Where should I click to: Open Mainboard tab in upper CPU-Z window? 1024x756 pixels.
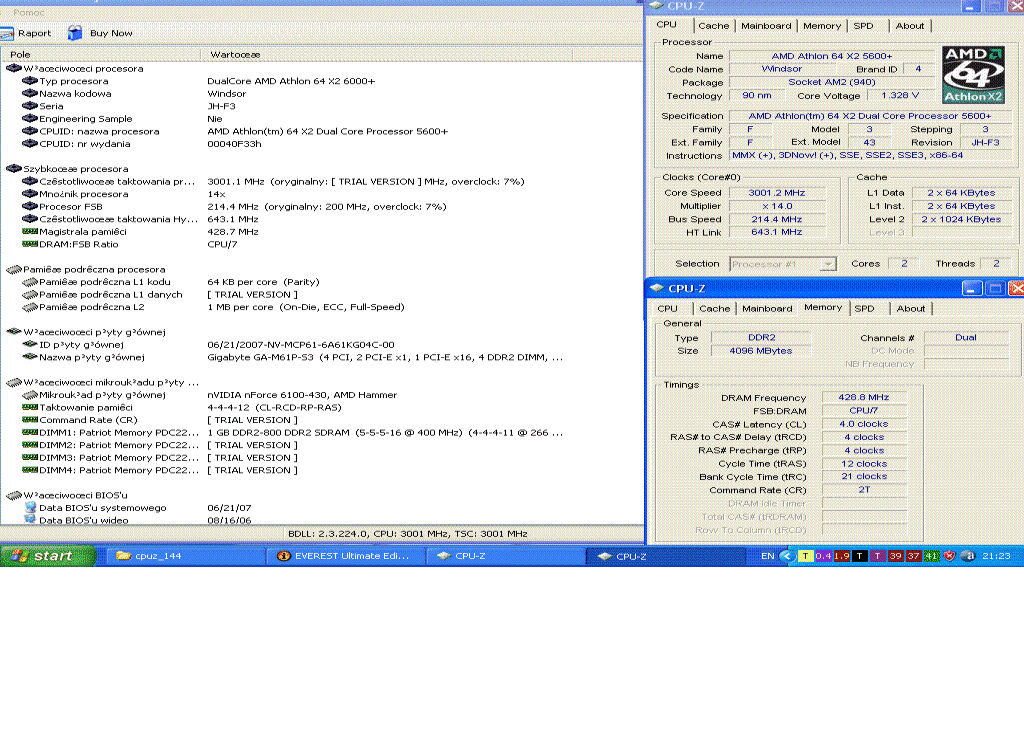pos(766,25)
